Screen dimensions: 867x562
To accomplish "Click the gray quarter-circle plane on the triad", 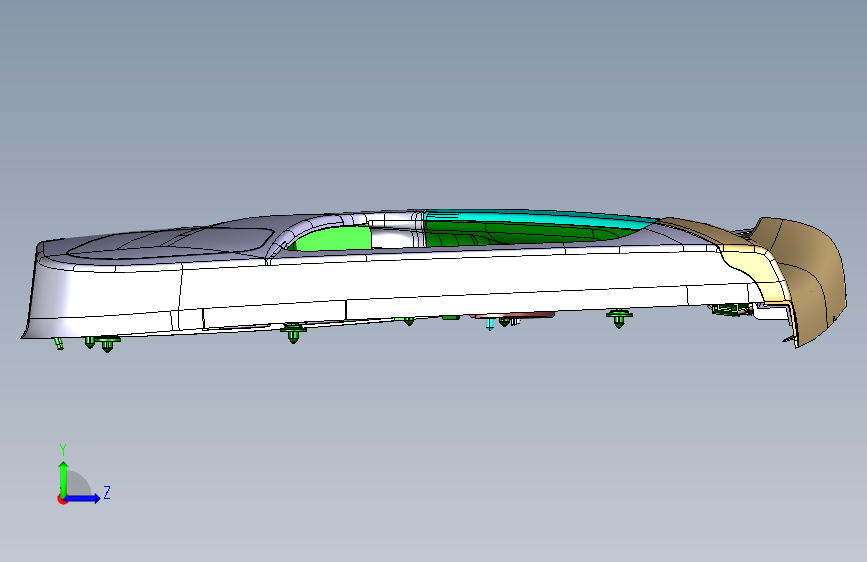I will click(78, 483).
